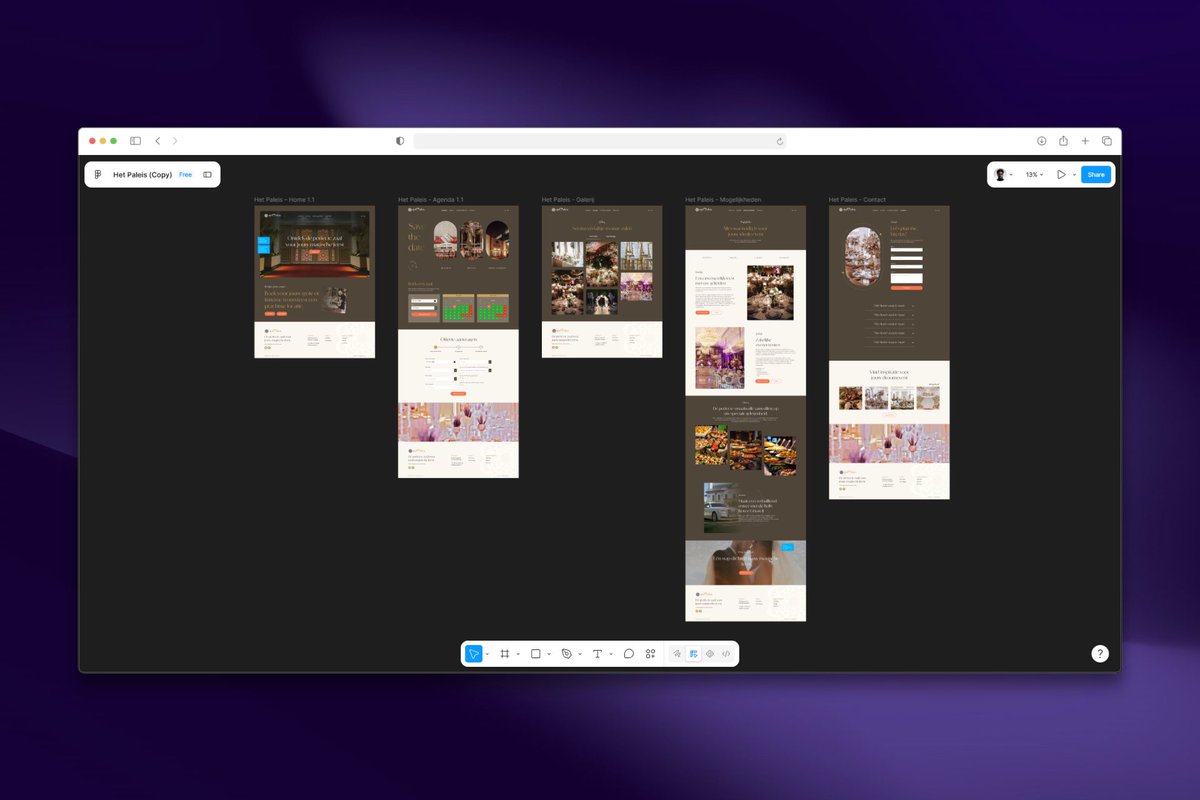Image resolution: width=1200 pixels, height=800 pixels.
Task: Select the Mogelijkheden frame thumbnail
Action: pos(745,413)
